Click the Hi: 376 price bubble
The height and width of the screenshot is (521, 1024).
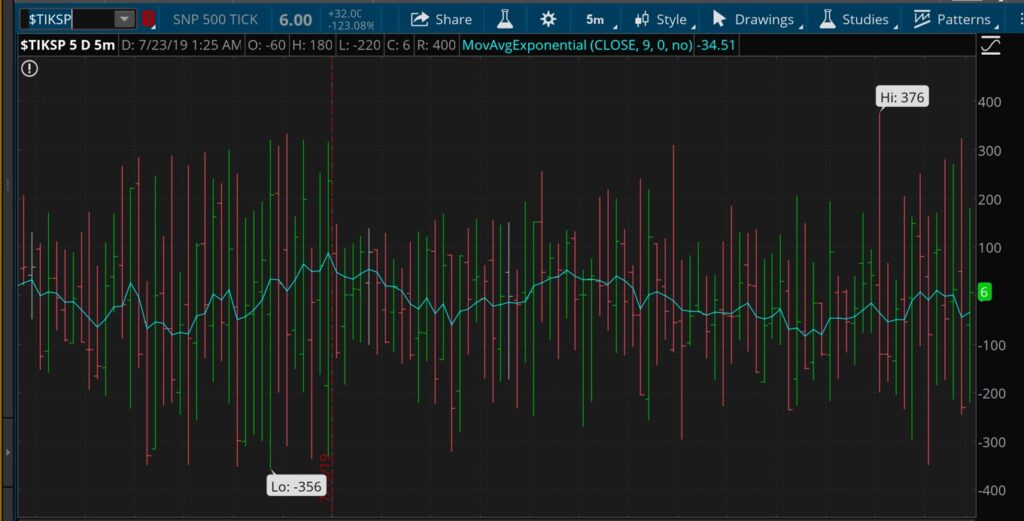pyautogui.click(x=901, y=96)
